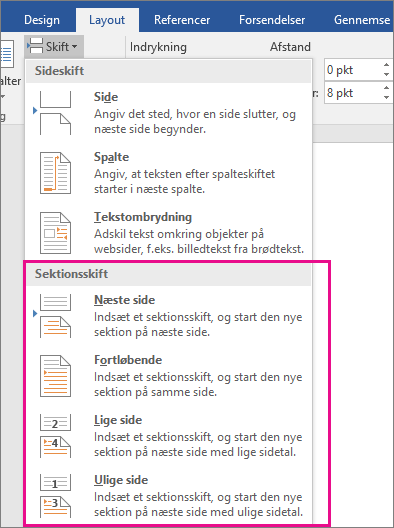The width and height of the screenshot is (394, 528).
Task: Click the 8 pkt spacing field
Action: [353, 93]
